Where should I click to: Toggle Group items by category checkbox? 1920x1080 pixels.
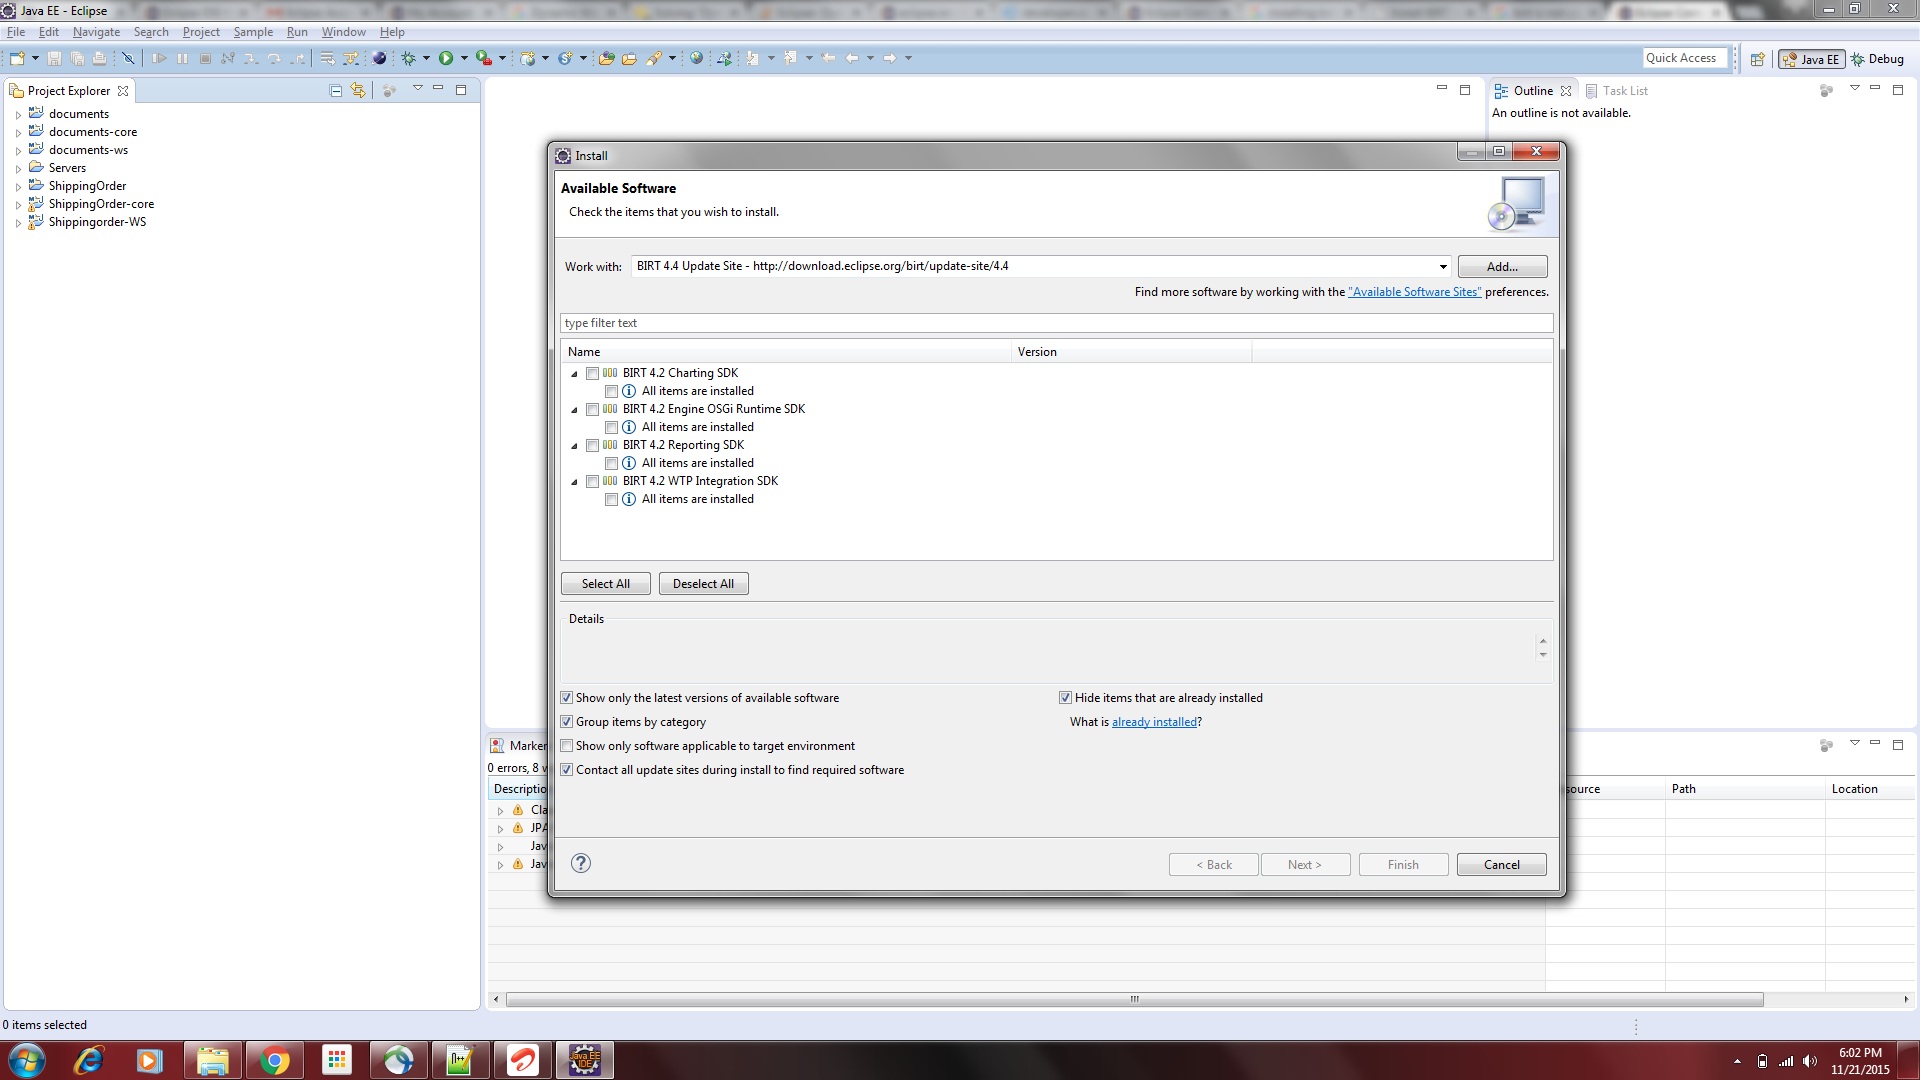click(x=567, y=722)
